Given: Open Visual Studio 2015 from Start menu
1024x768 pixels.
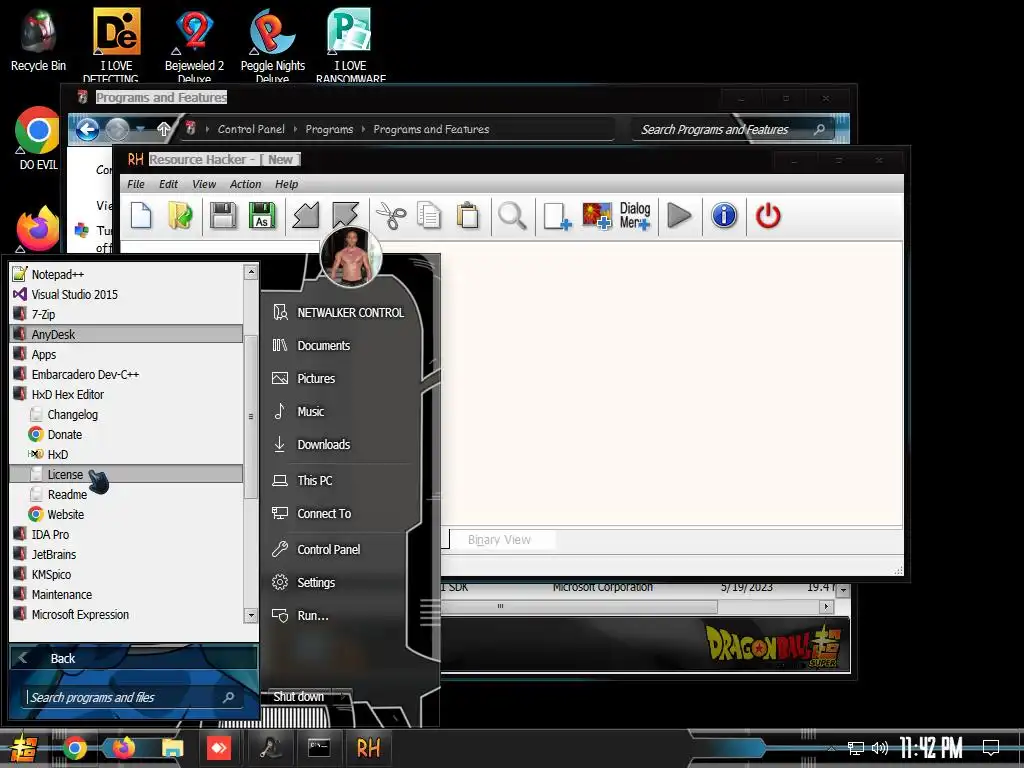Looking at the screenshot, I should (x=127, y=295).
